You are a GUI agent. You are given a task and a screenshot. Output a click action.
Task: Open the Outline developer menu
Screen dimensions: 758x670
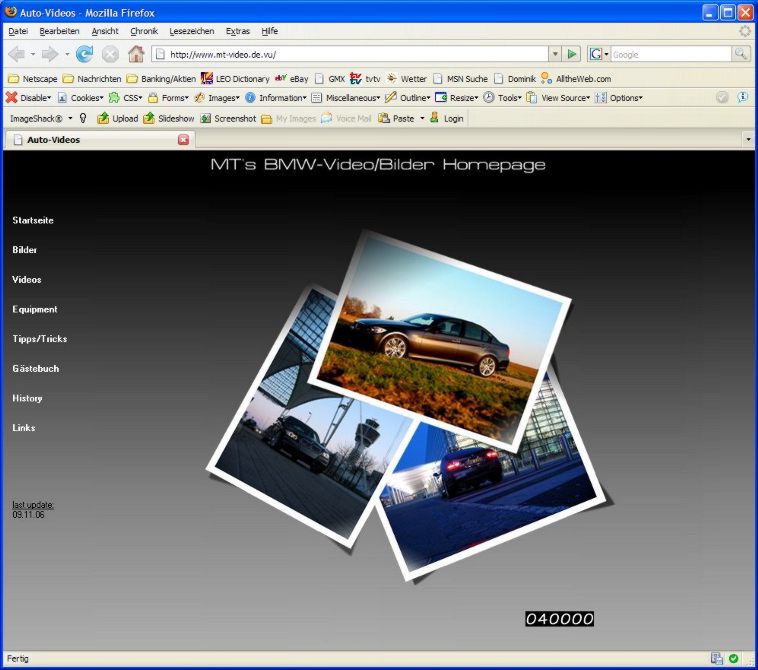(408, 98)
